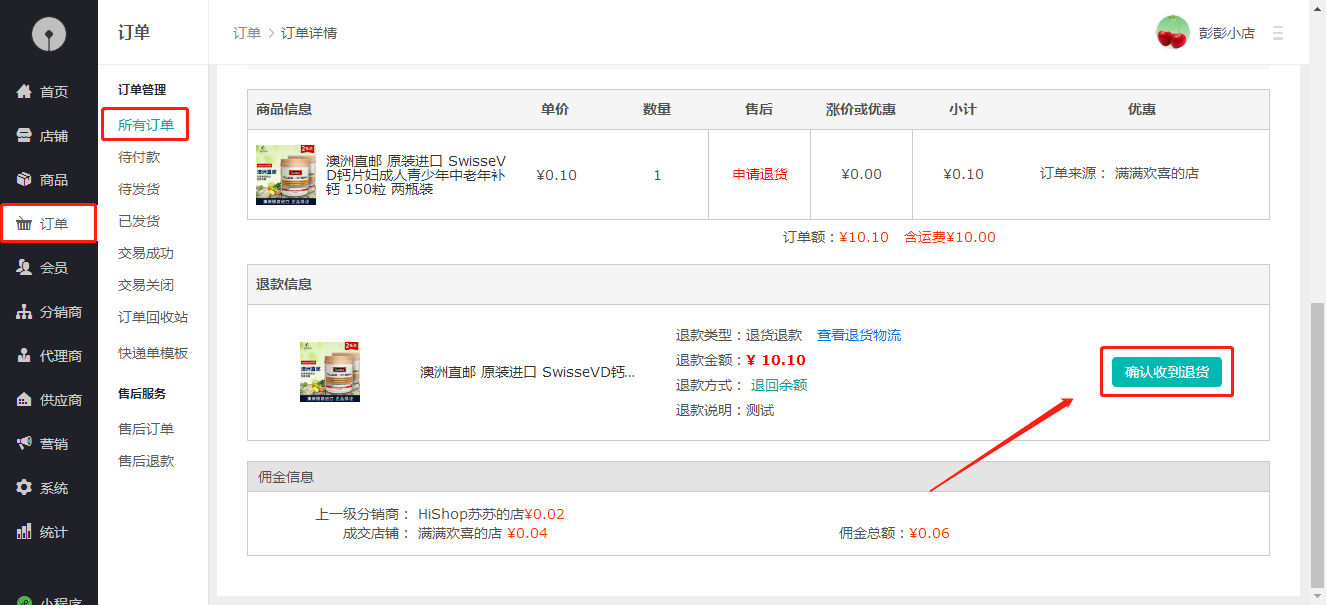Click 订单 breadcrumb link at top
The image size is (1326, 605).
(x=246, y=33)
